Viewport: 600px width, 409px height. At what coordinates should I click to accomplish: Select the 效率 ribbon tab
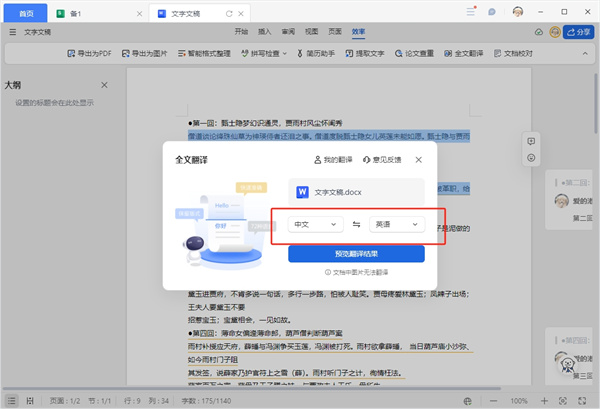pos(358,32)
